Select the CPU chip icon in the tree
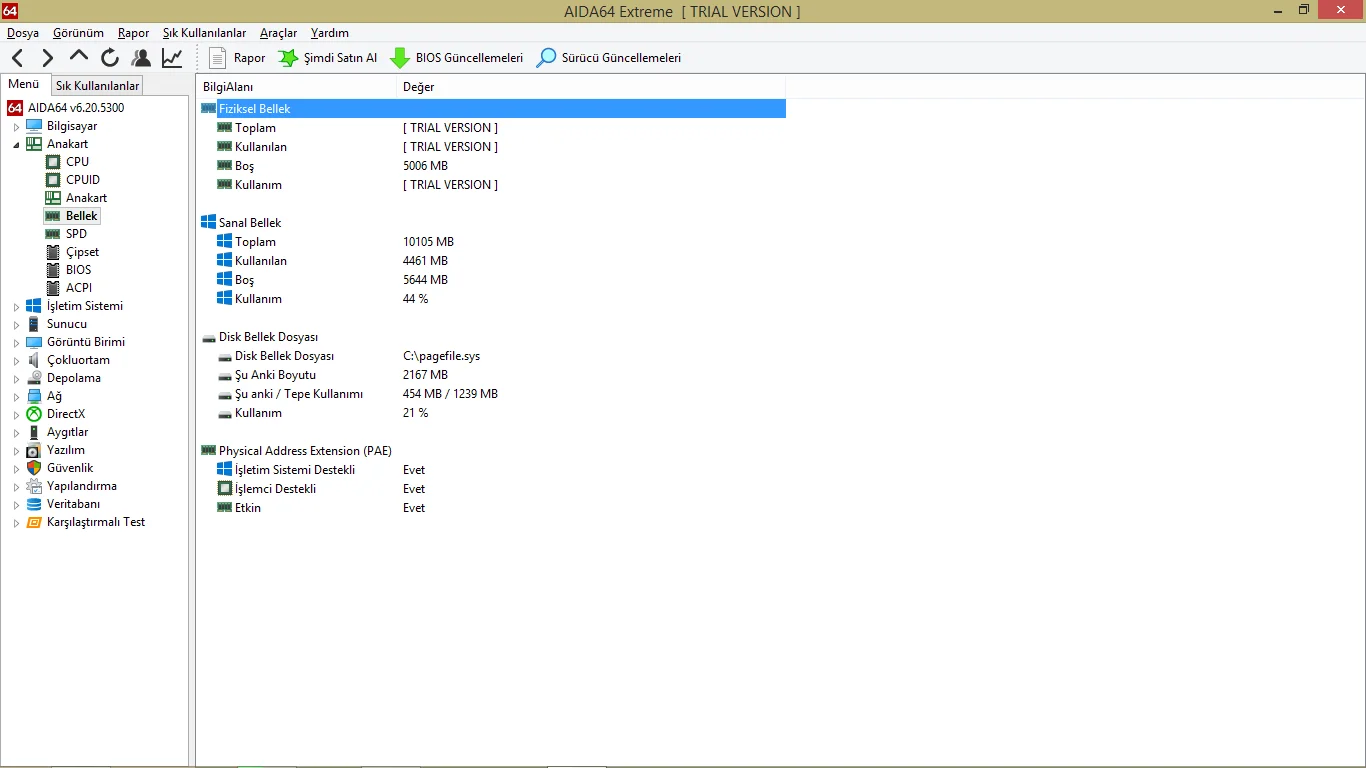 pos(54,162)
